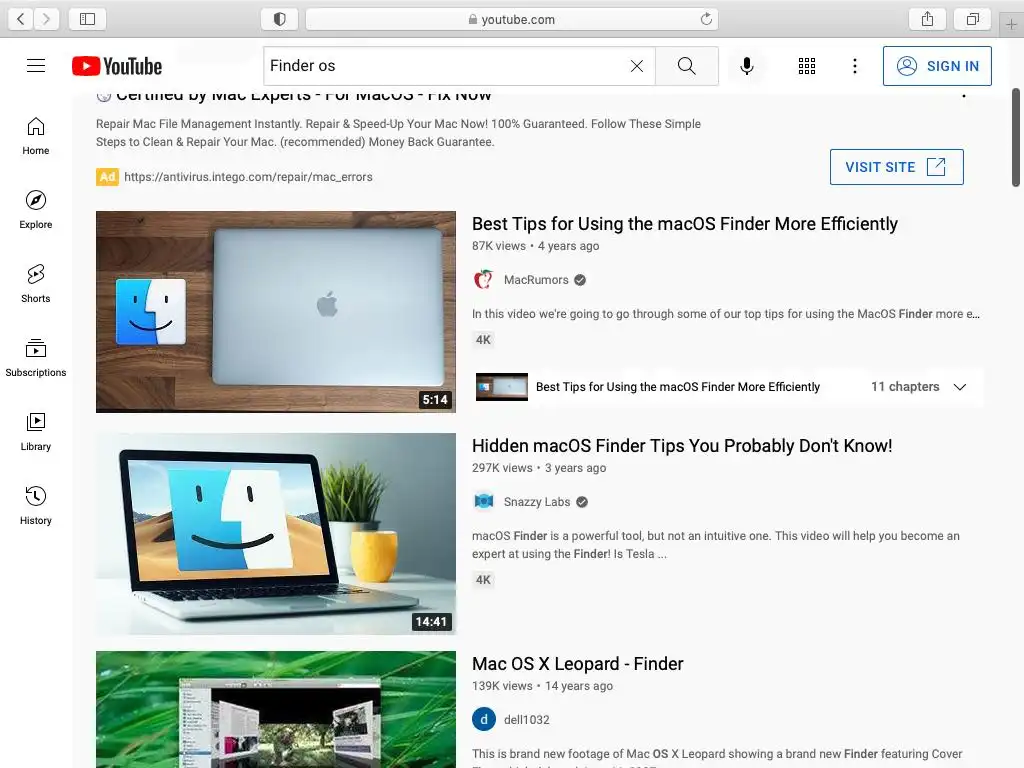Open Shorts in the sidebar
This screenshot has width=1024, height=768.
pos(36,283)
